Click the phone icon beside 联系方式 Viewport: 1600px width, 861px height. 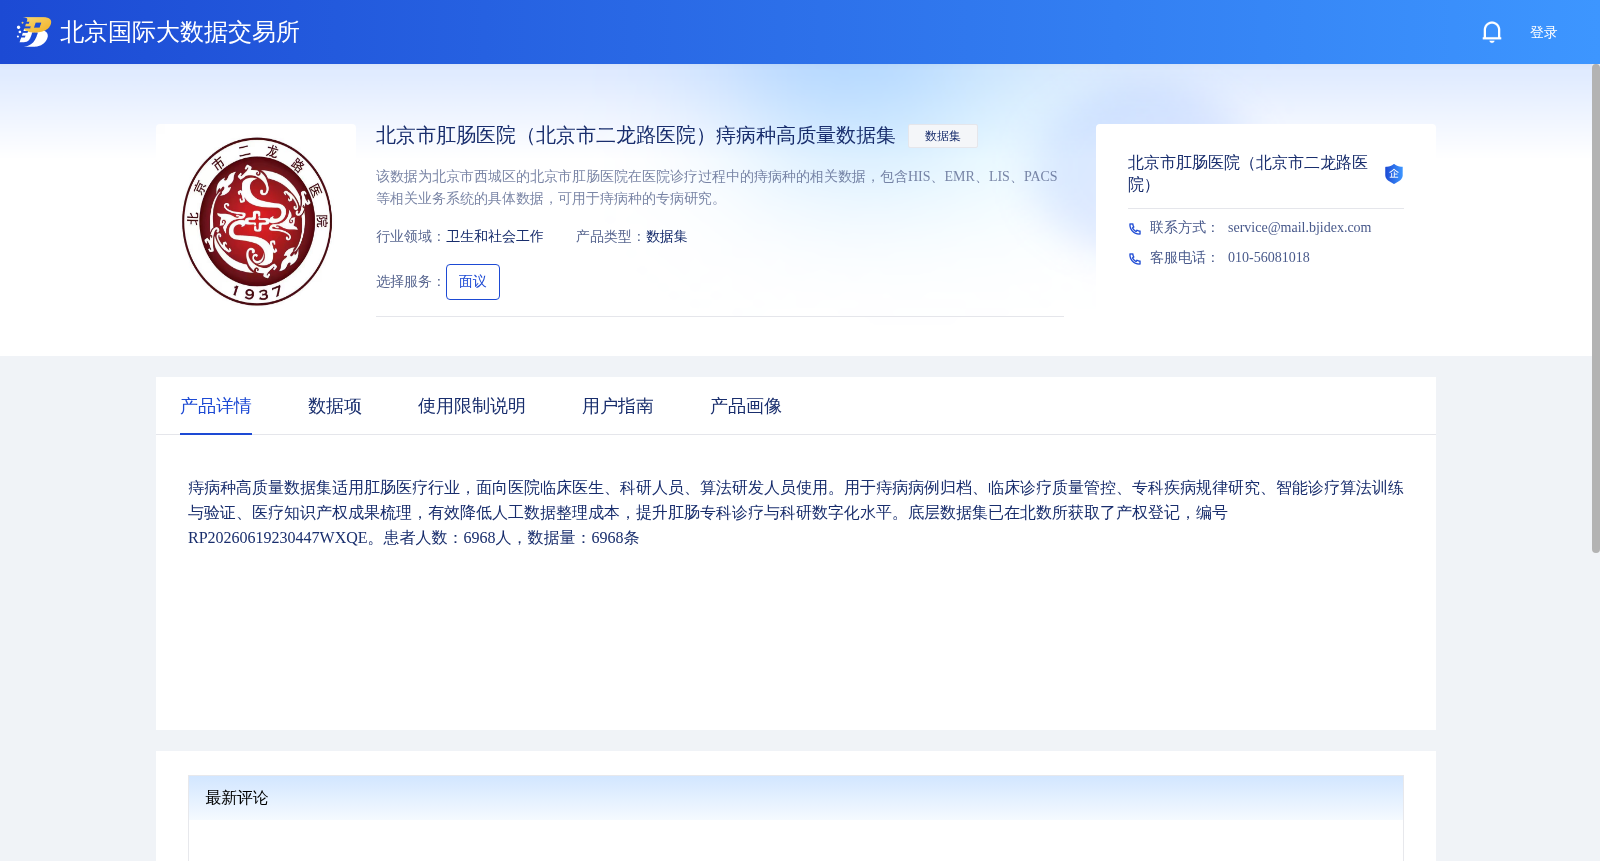[x=1135, y=229]
